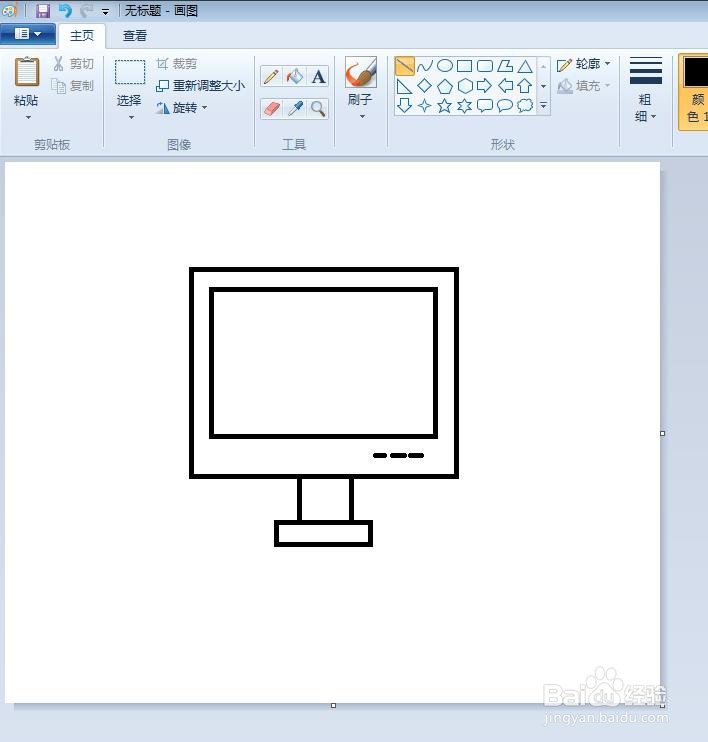Select the Right arrow shape

(485, 86)
